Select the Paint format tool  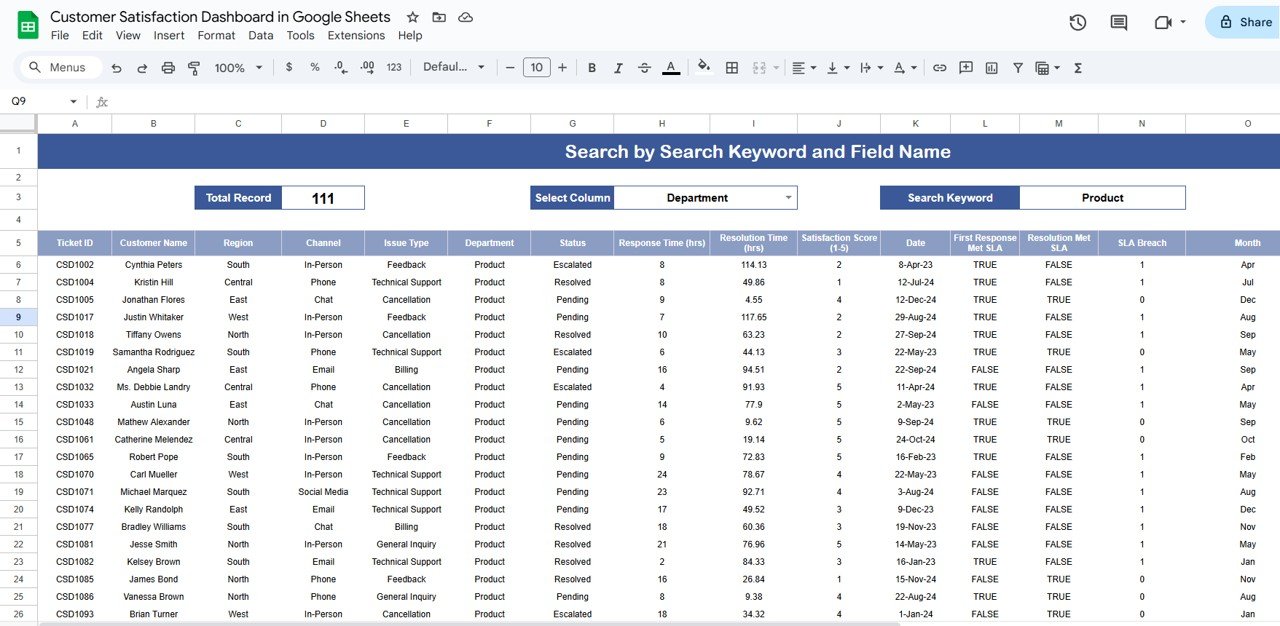click(x=193, y=67)
